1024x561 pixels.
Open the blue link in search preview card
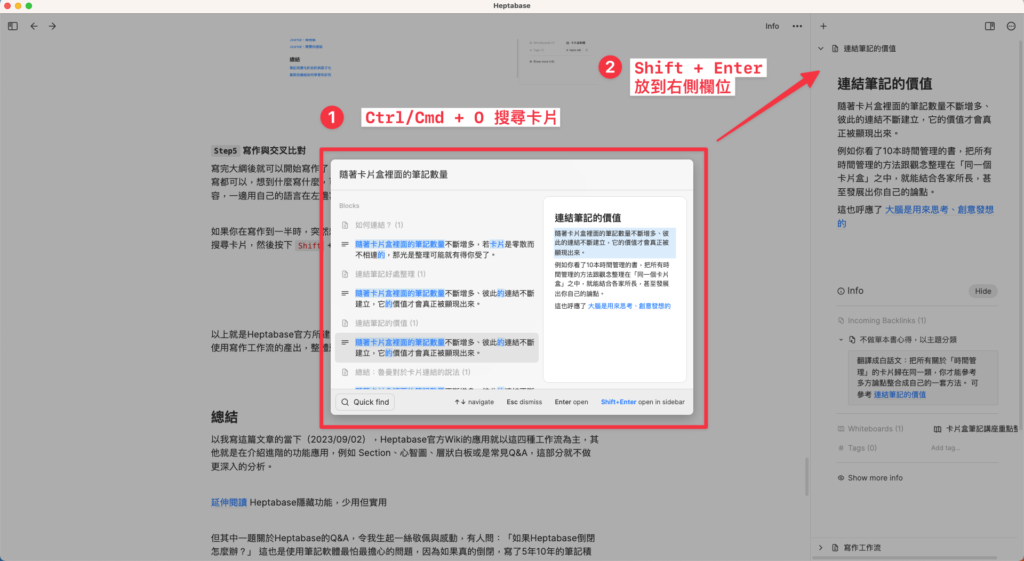[629, 306]
